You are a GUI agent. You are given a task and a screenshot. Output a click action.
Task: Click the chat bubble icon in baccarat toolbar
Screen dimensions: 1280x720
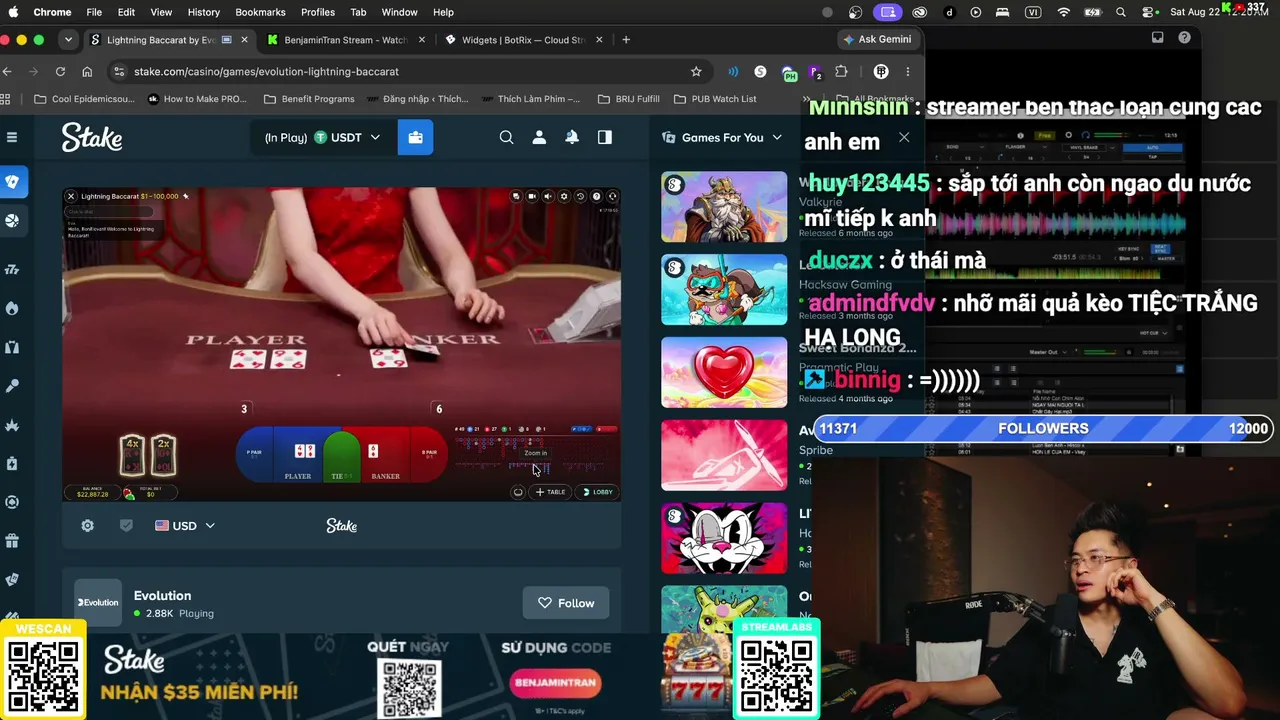tap(516, 196)
